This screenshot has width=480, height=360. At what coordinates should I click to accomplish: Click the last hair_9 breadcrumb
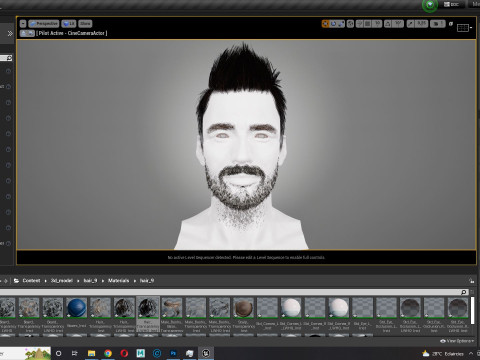[x=147, y=281]
